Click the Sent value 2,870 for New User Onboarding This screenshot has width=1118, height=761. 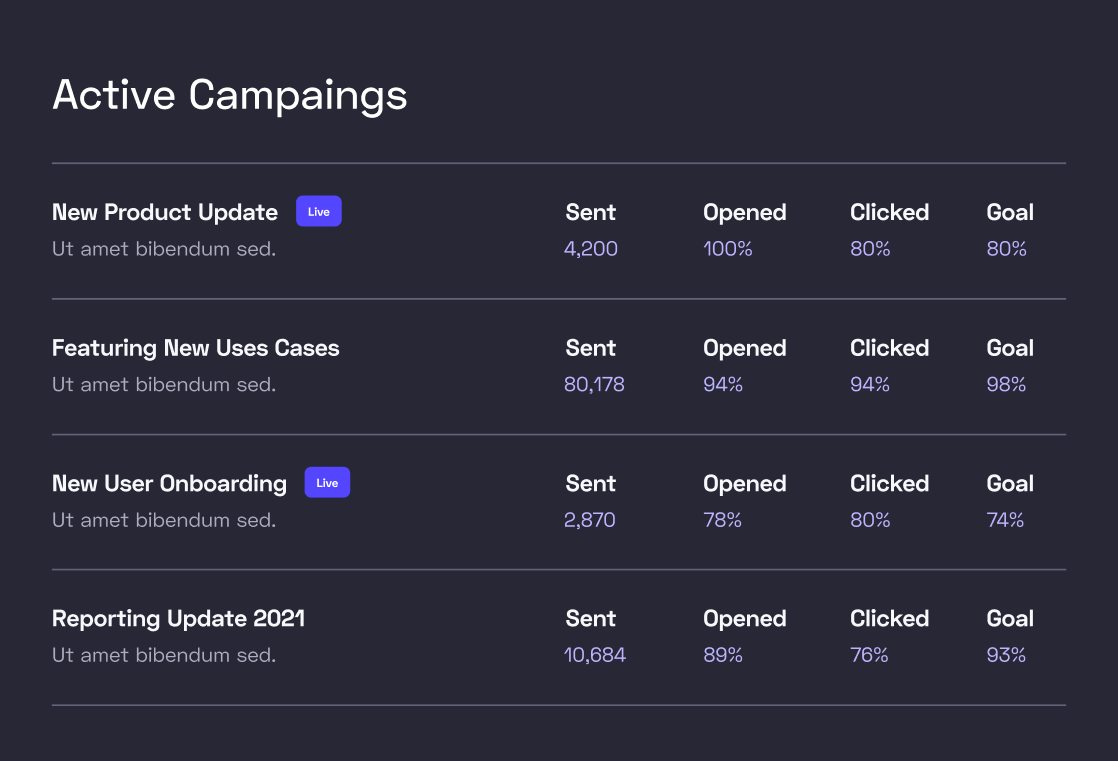pyautogui.click(x=590, y=520)
